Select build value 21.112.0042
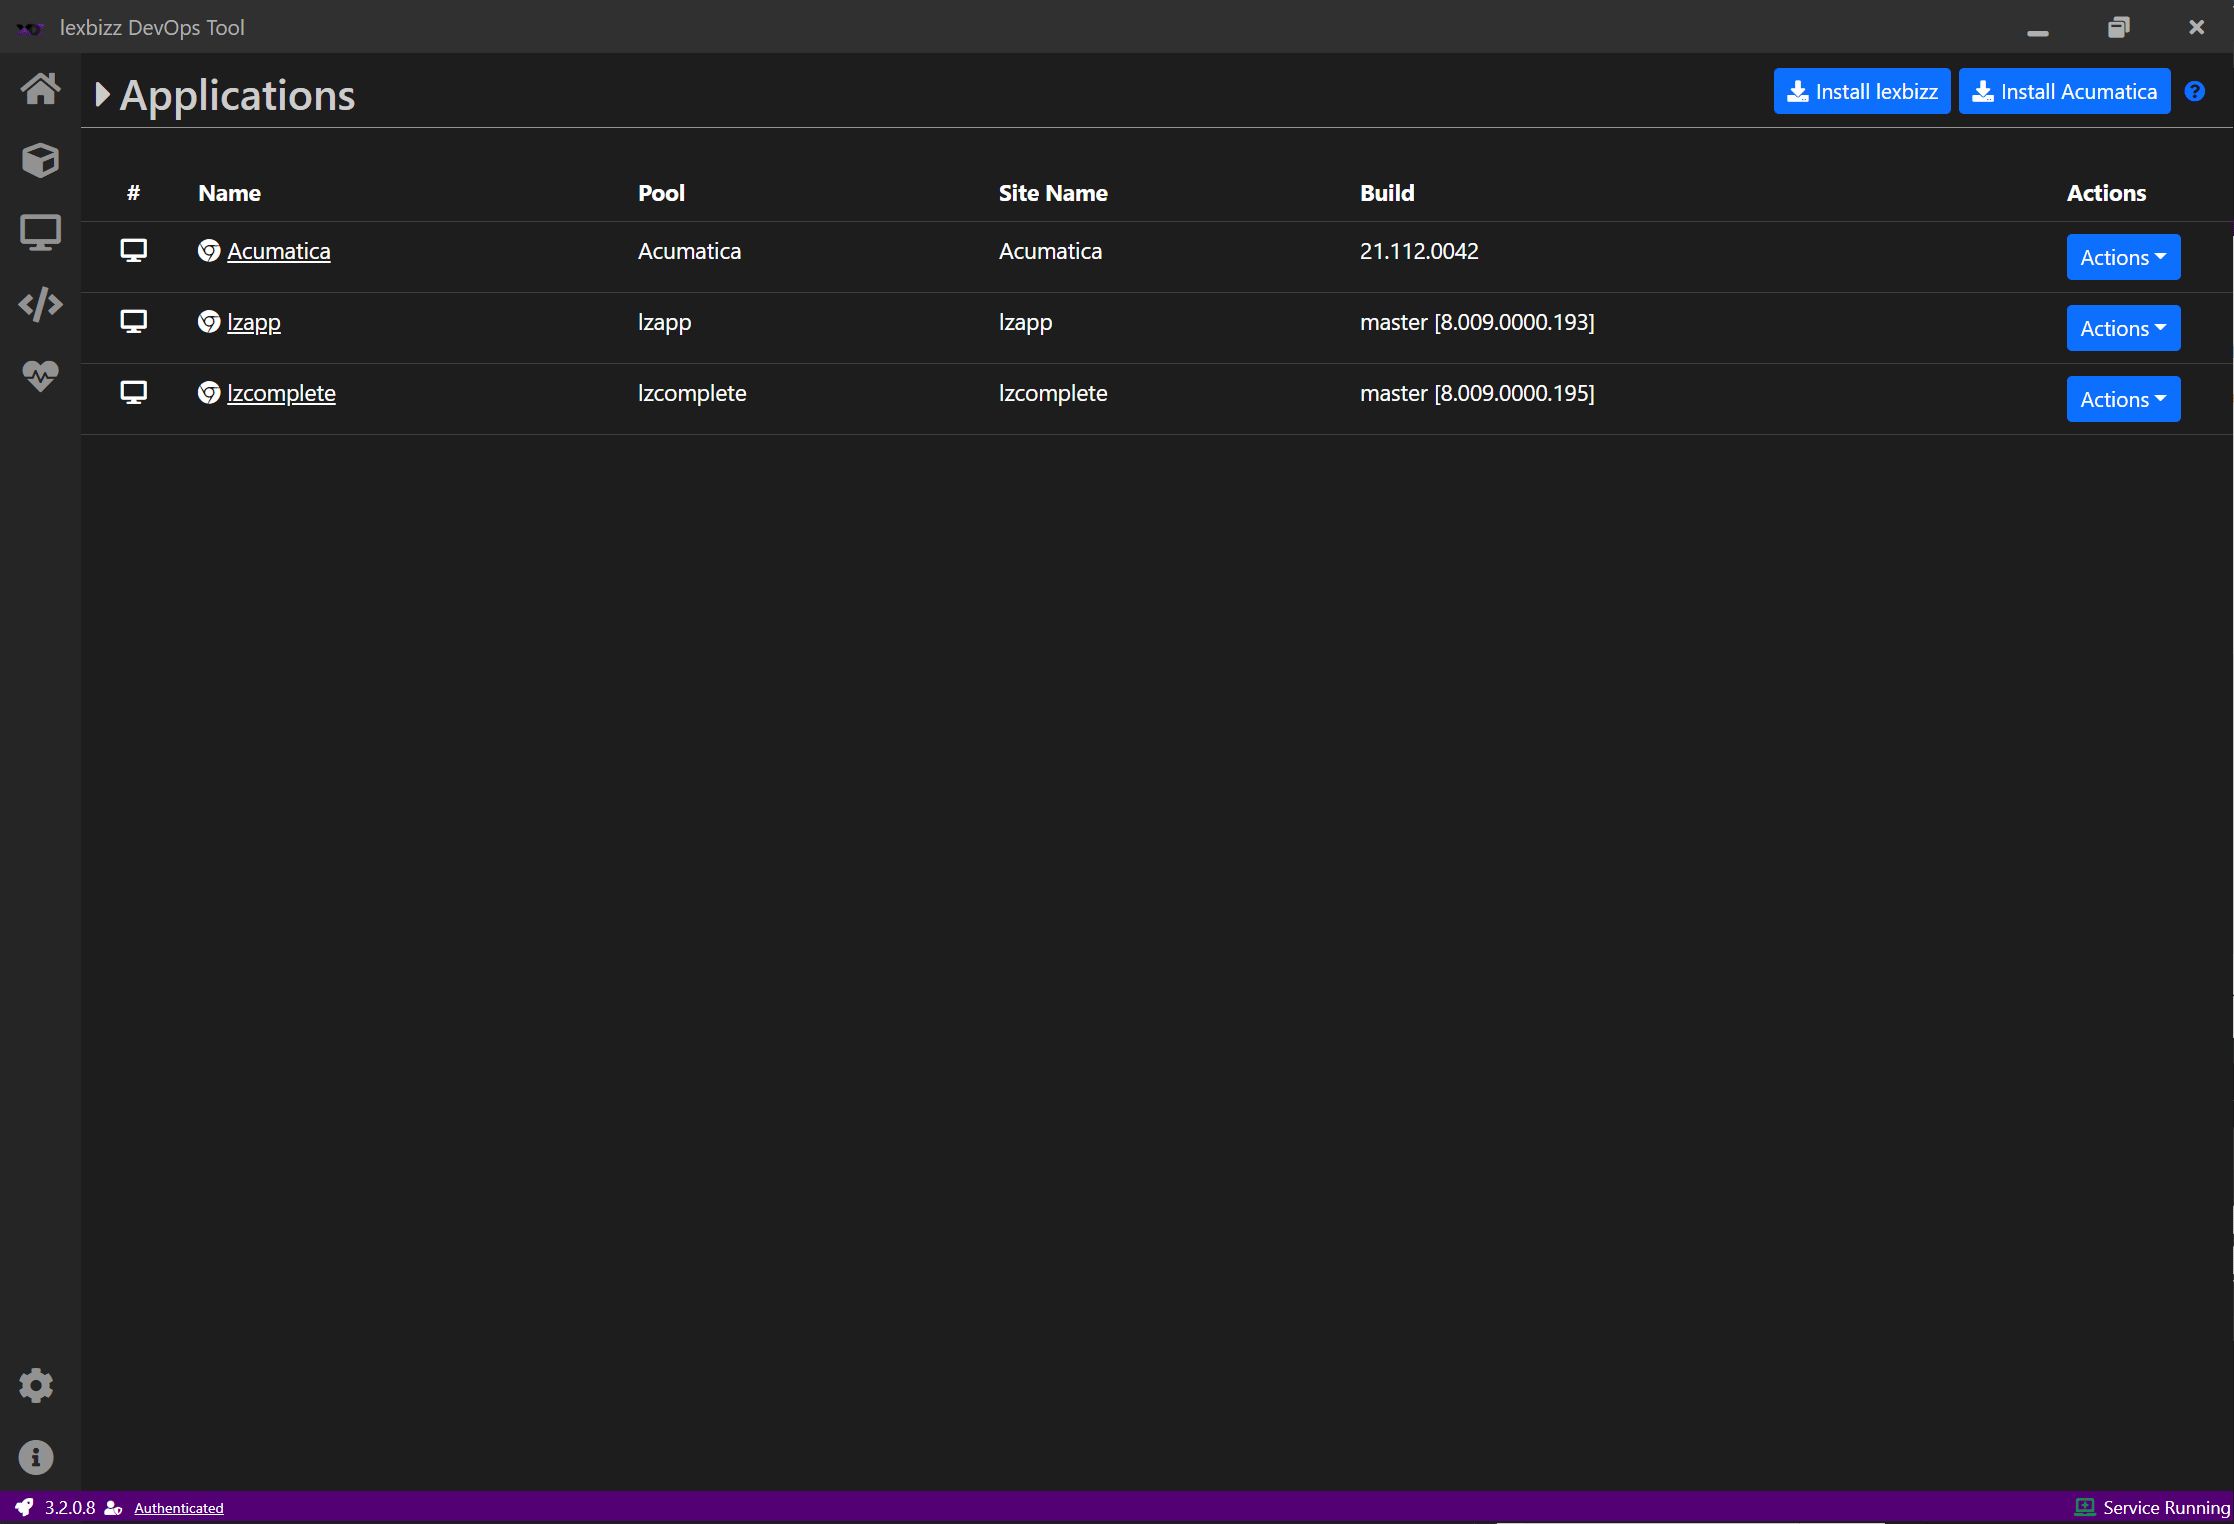This screenshot has width=2234, height=1524. [1419, 251]
